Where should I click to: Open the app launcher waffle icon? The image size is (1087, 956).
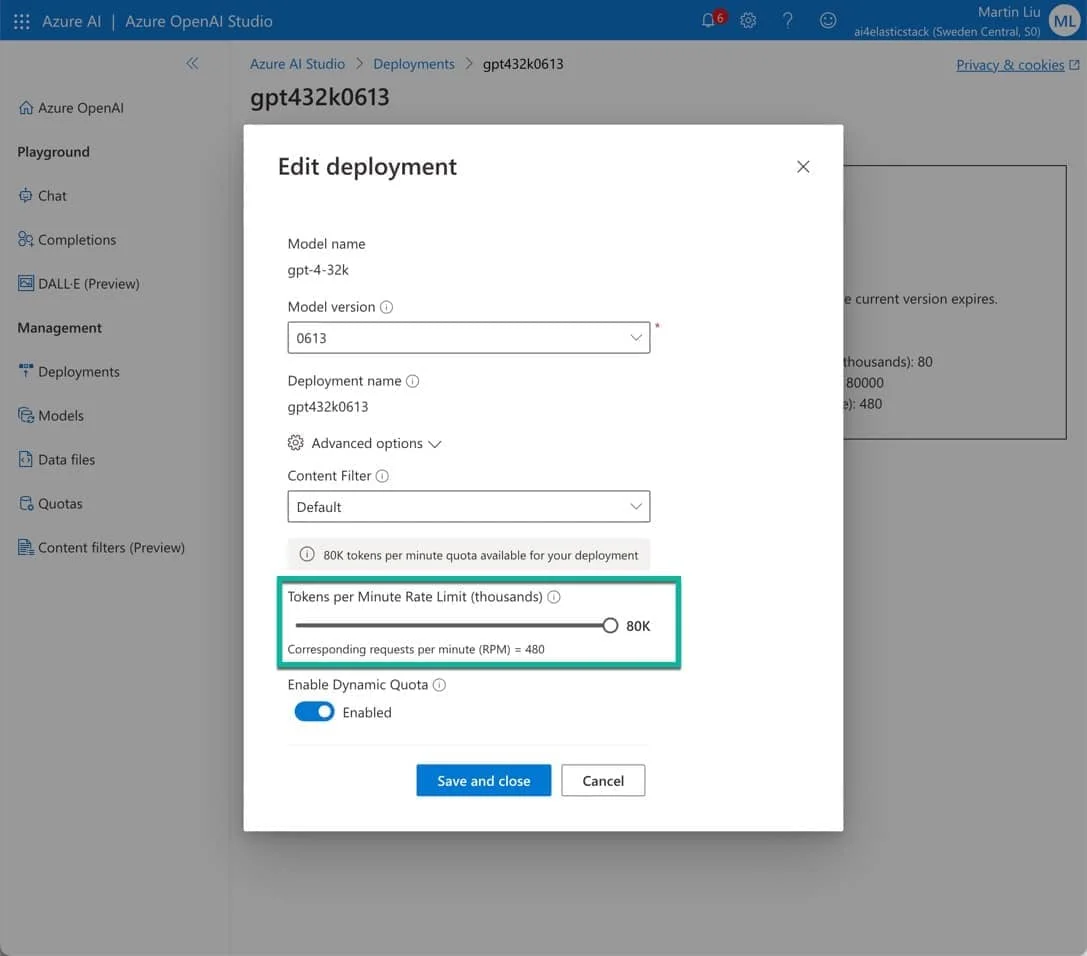tap(21, 21)
